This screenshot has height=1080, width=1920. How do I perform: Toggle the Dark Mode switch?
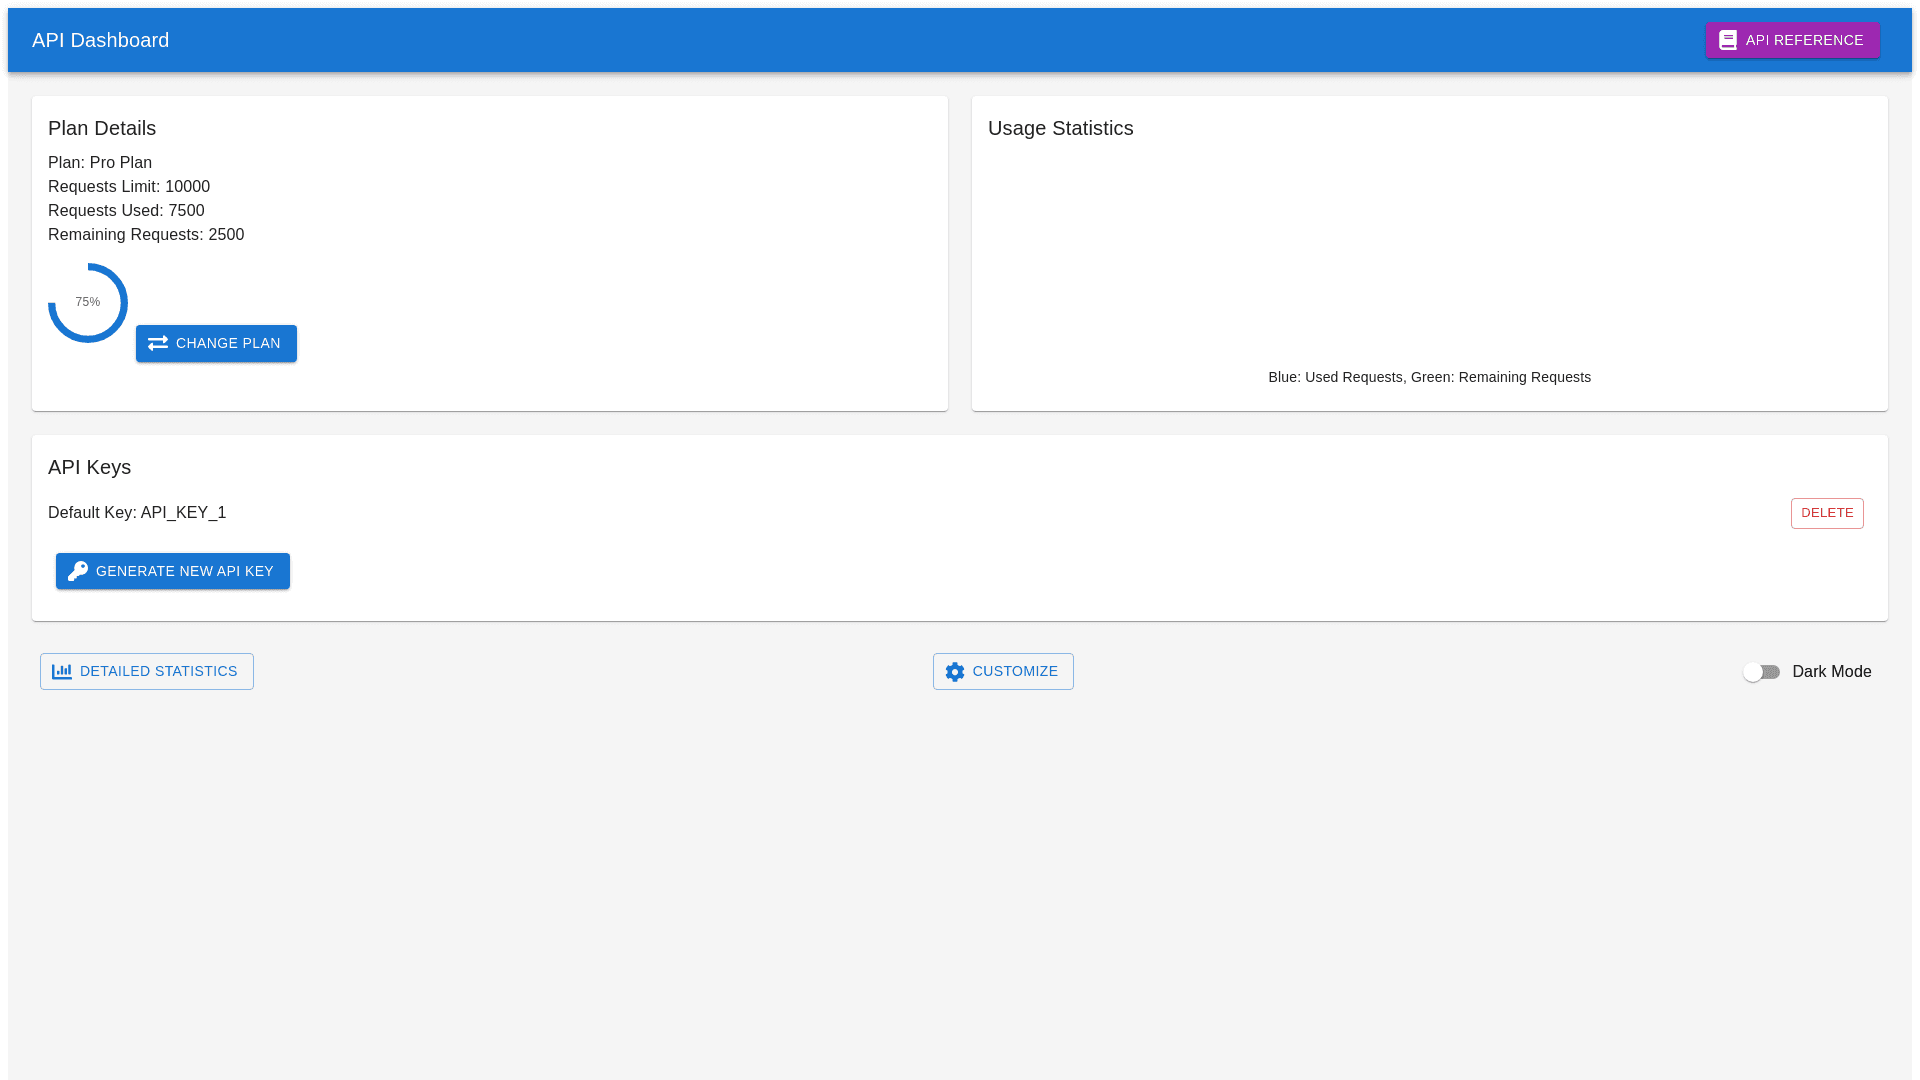(1761, 672)
